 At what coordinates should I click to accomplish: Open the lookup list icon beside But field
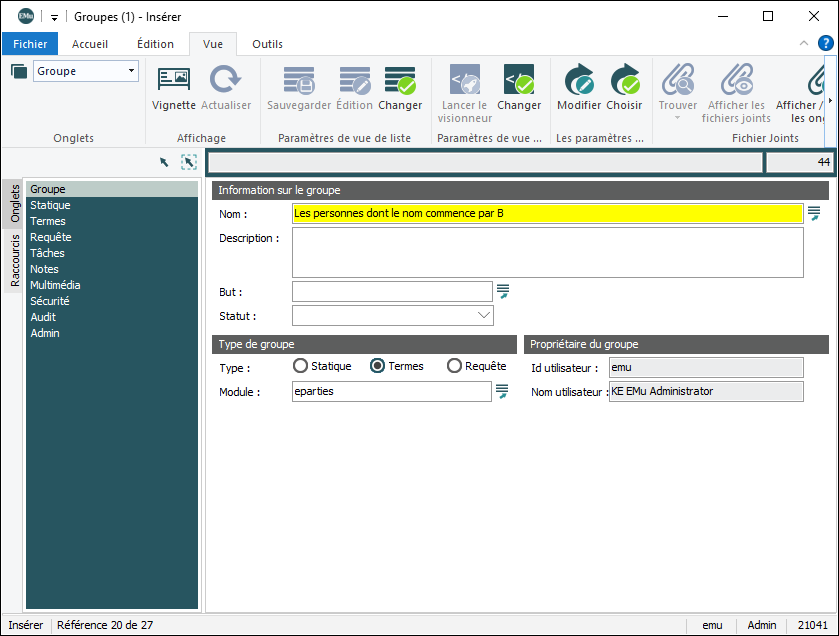click(x=503, y=291)
